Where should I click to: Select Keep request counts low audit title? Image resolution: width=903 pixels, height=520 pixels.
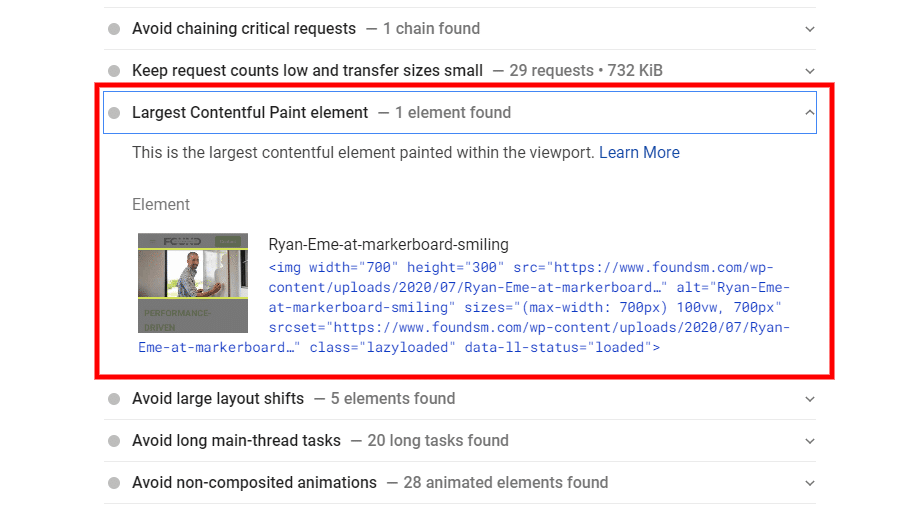[x=308, y=70]
